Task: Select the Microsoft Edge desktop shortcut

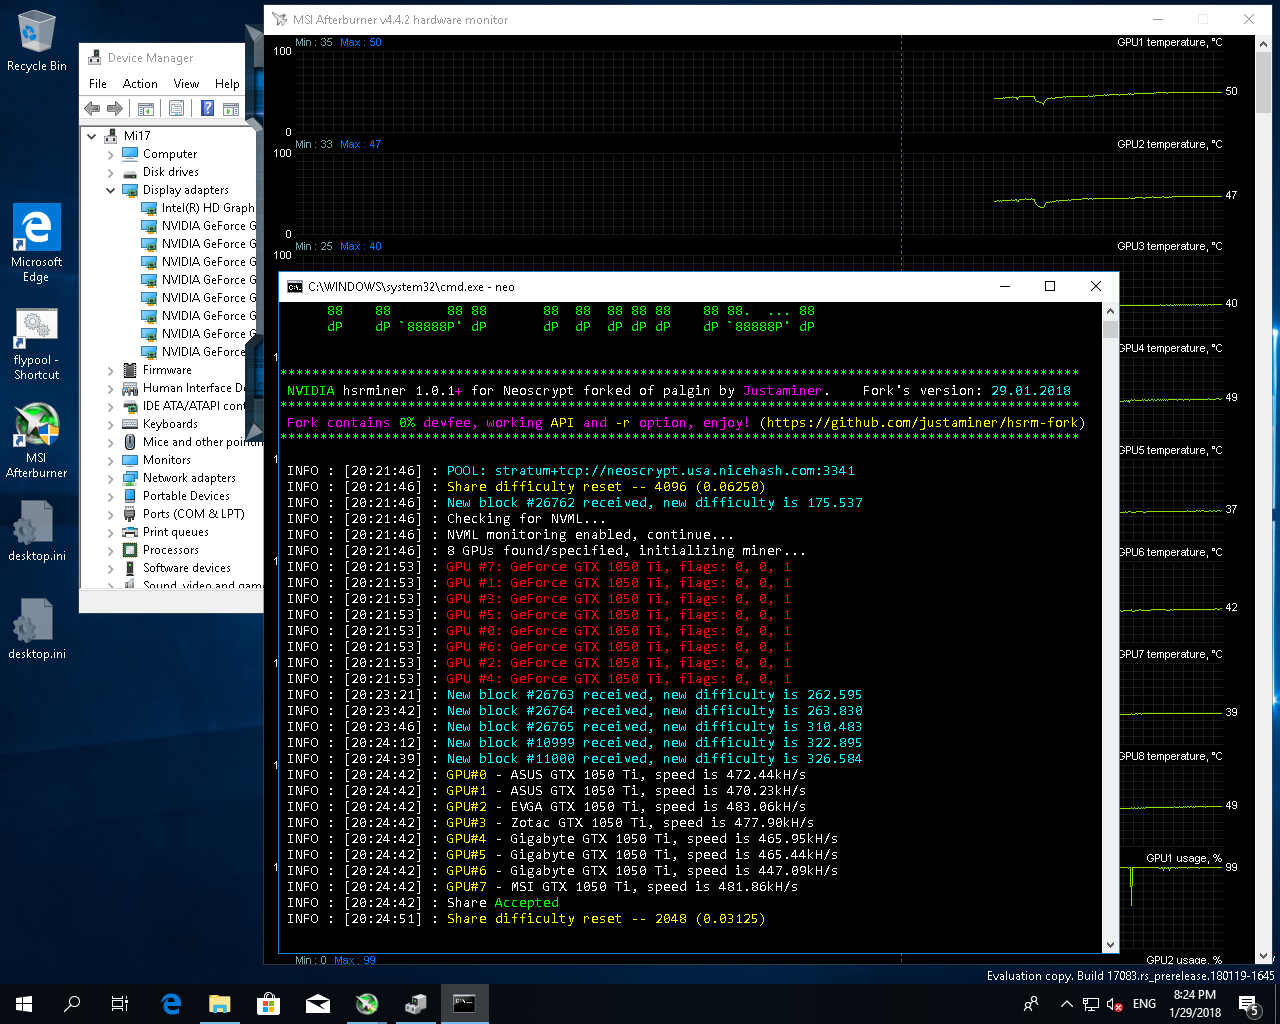Action: point(36,243)
